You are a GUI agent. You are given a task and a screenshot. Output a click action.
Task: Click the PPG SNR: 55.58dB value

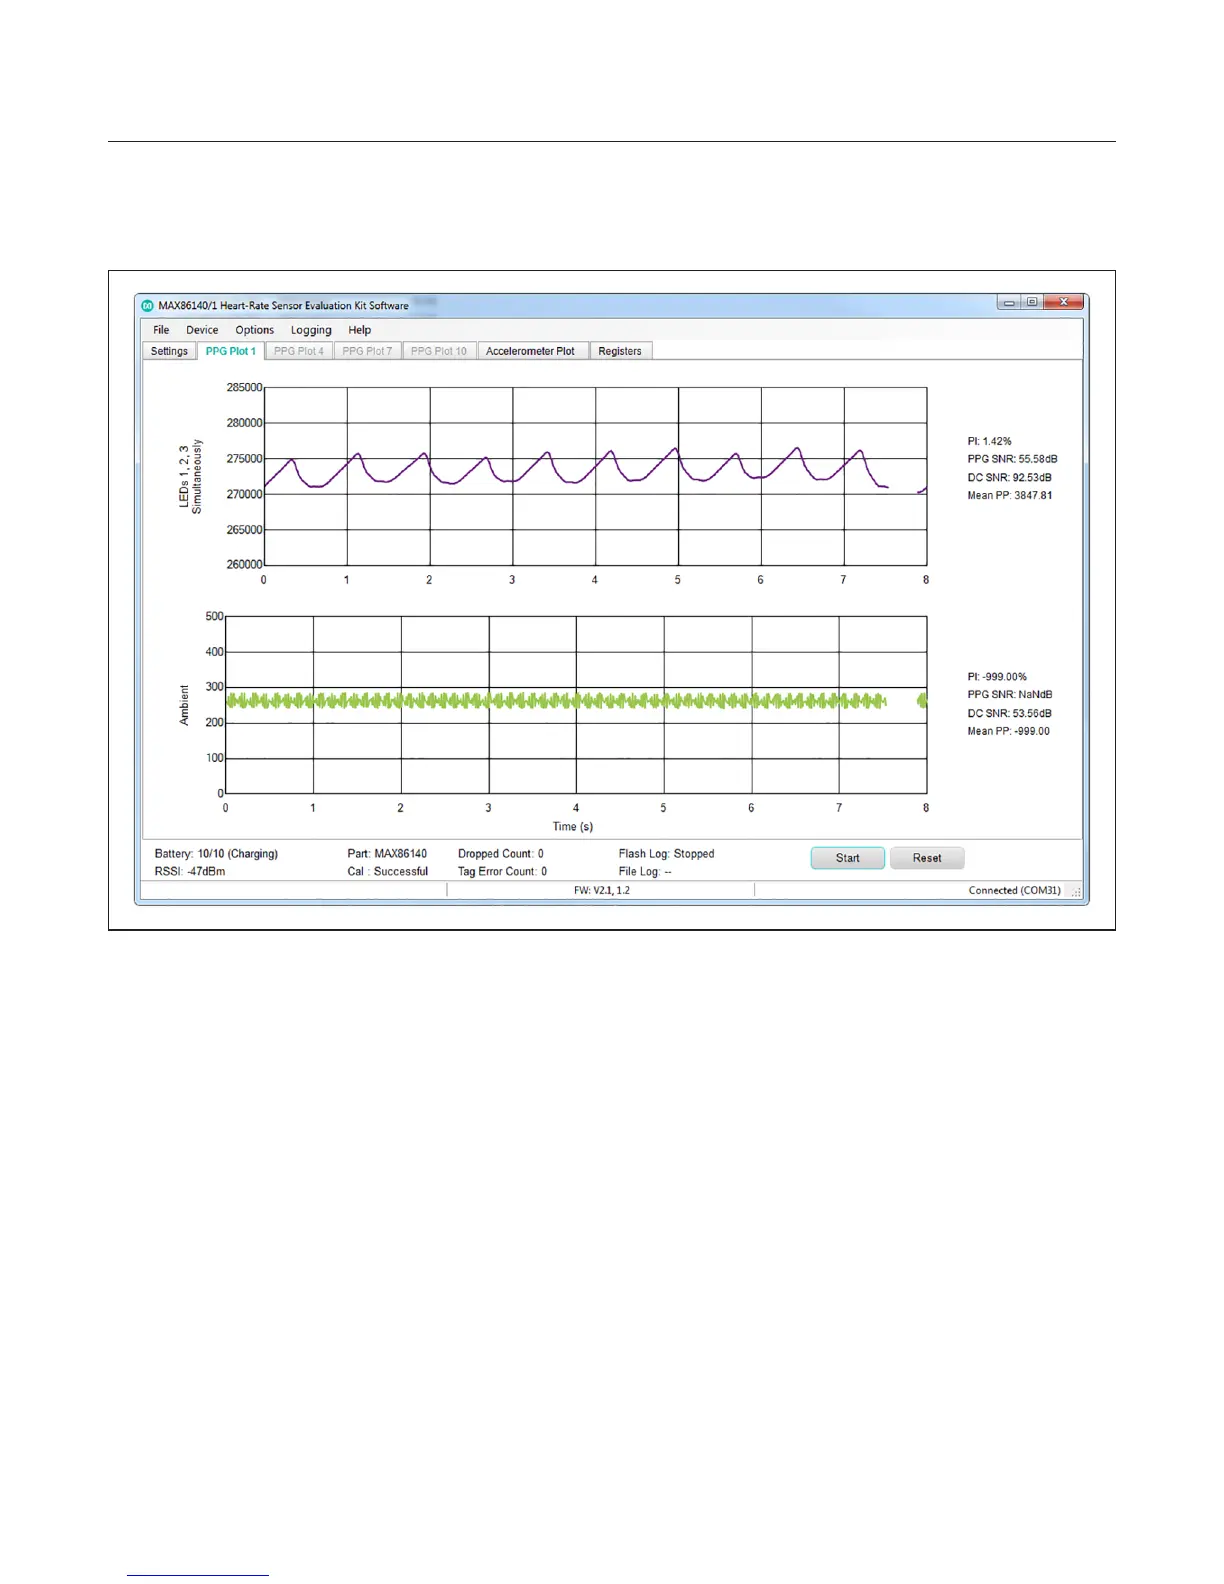coord(1012,459)
